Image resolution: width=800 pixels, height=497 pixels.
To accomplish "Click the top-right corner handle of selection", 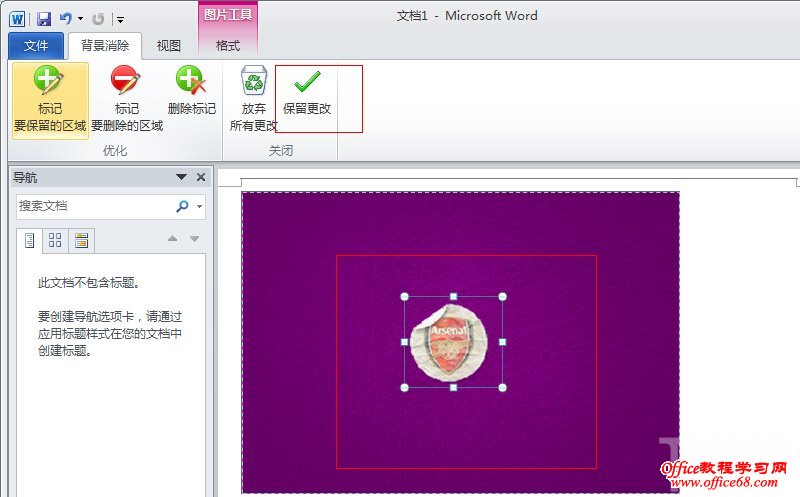I will point(503,296).
